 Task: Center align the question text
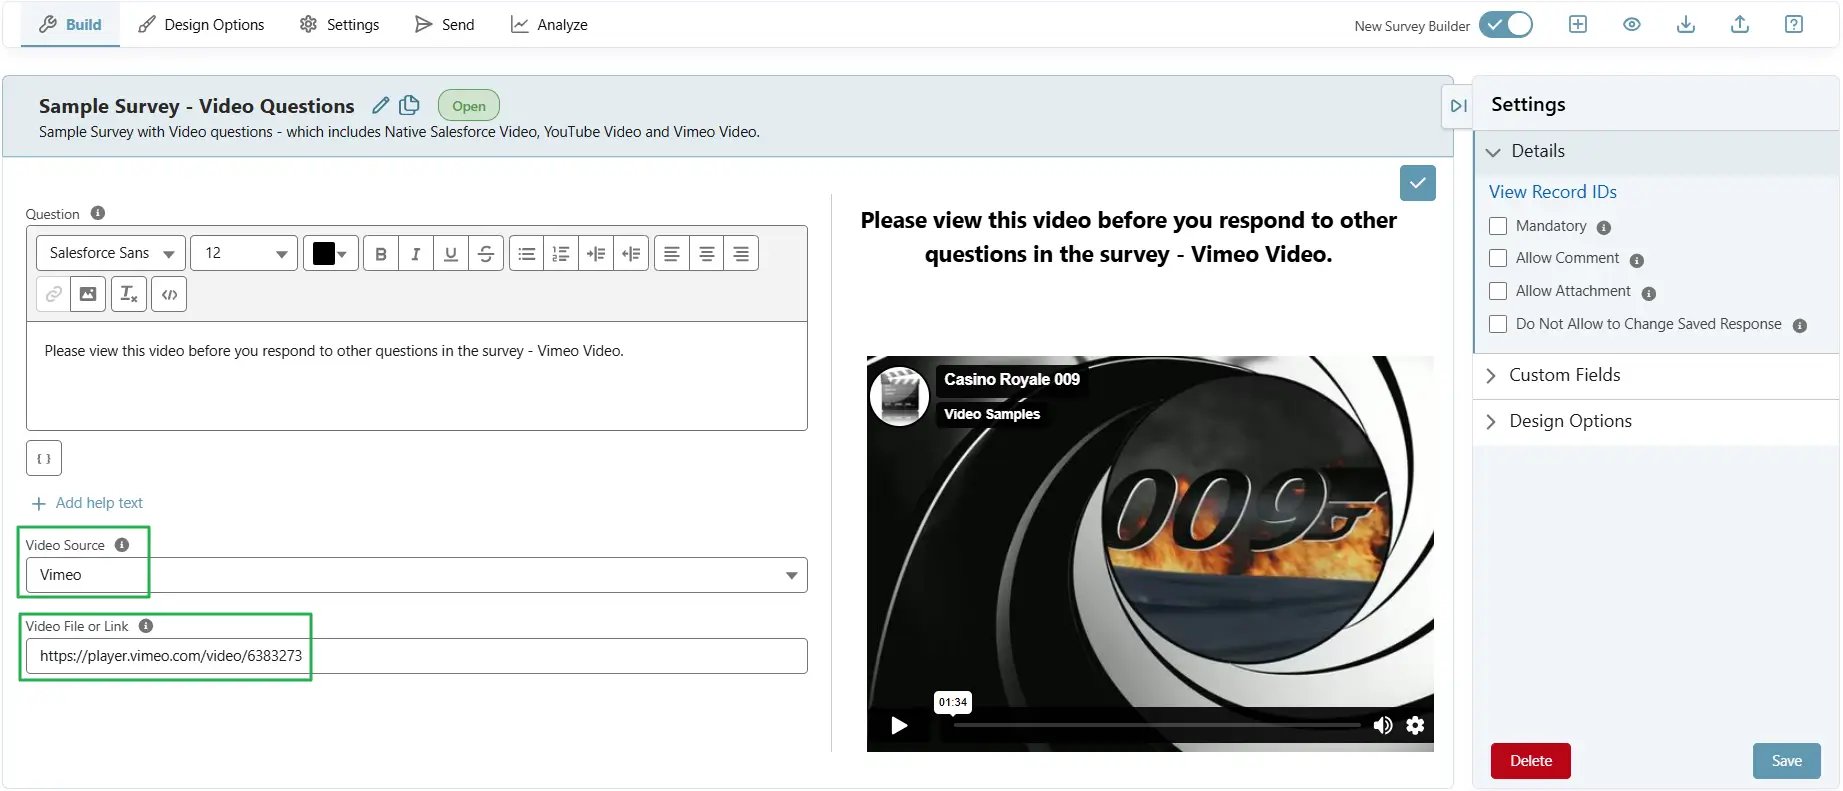click(707, 254)
